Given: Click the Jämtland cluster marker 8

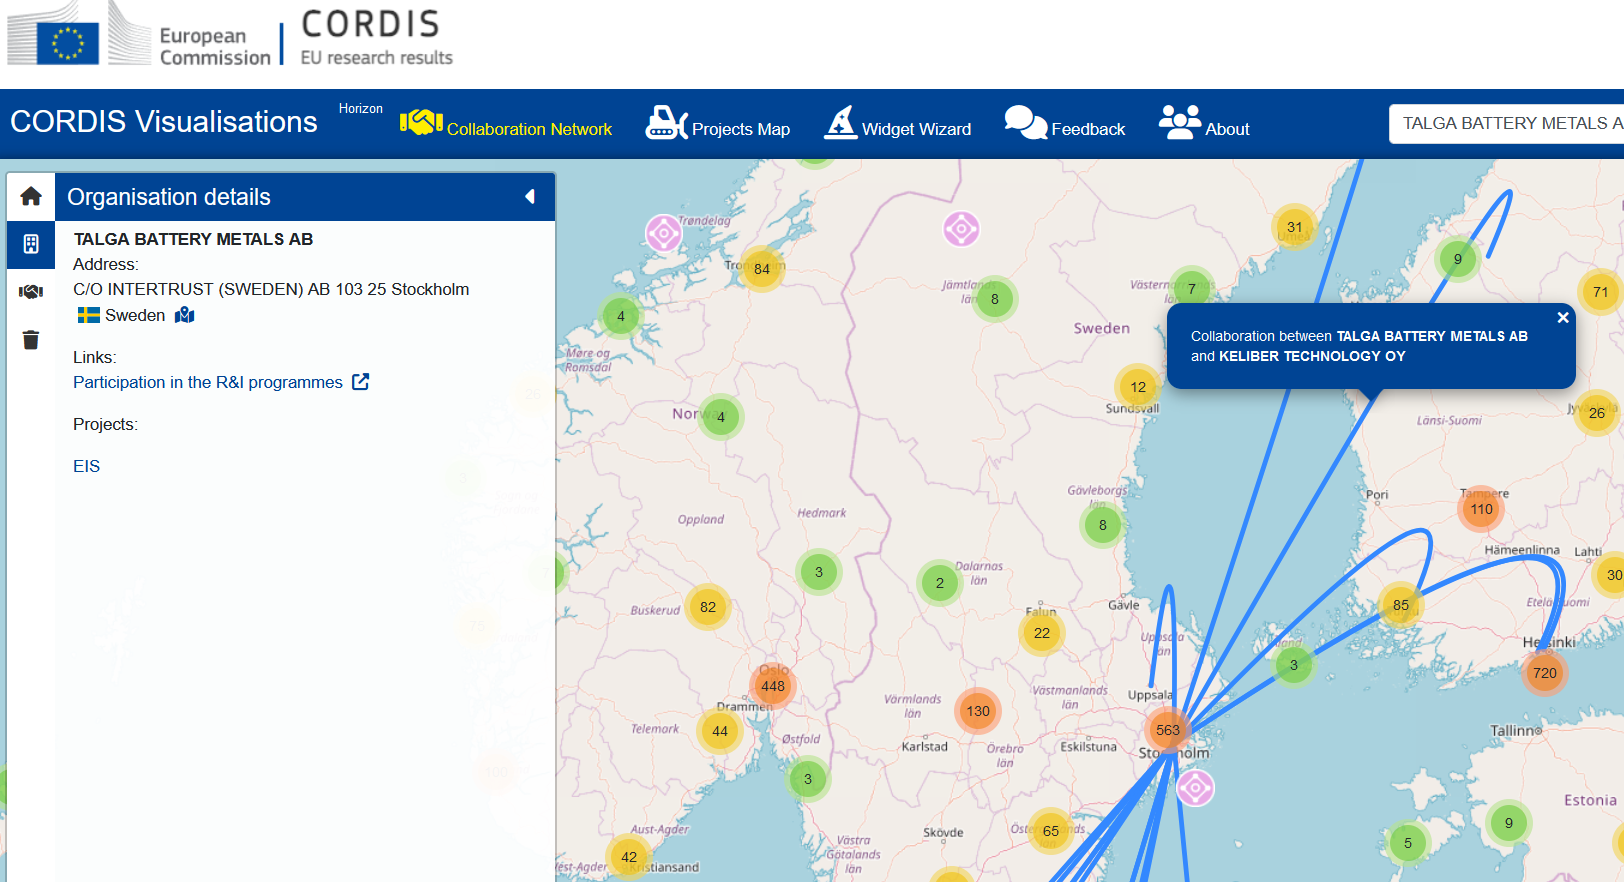Looking at the screenshot, I should pos(995,299).
